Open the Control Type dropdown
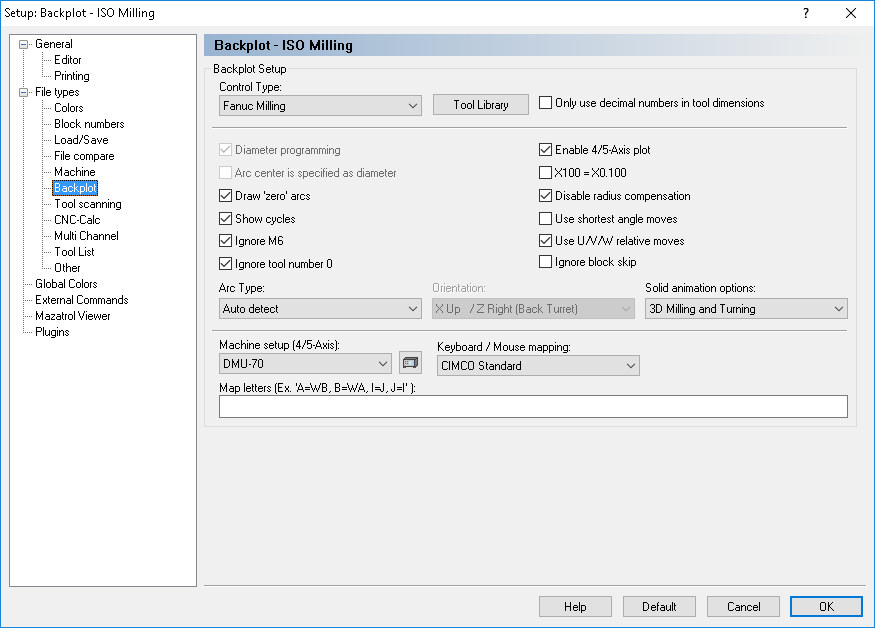875x628 pixels. point(320,106)
